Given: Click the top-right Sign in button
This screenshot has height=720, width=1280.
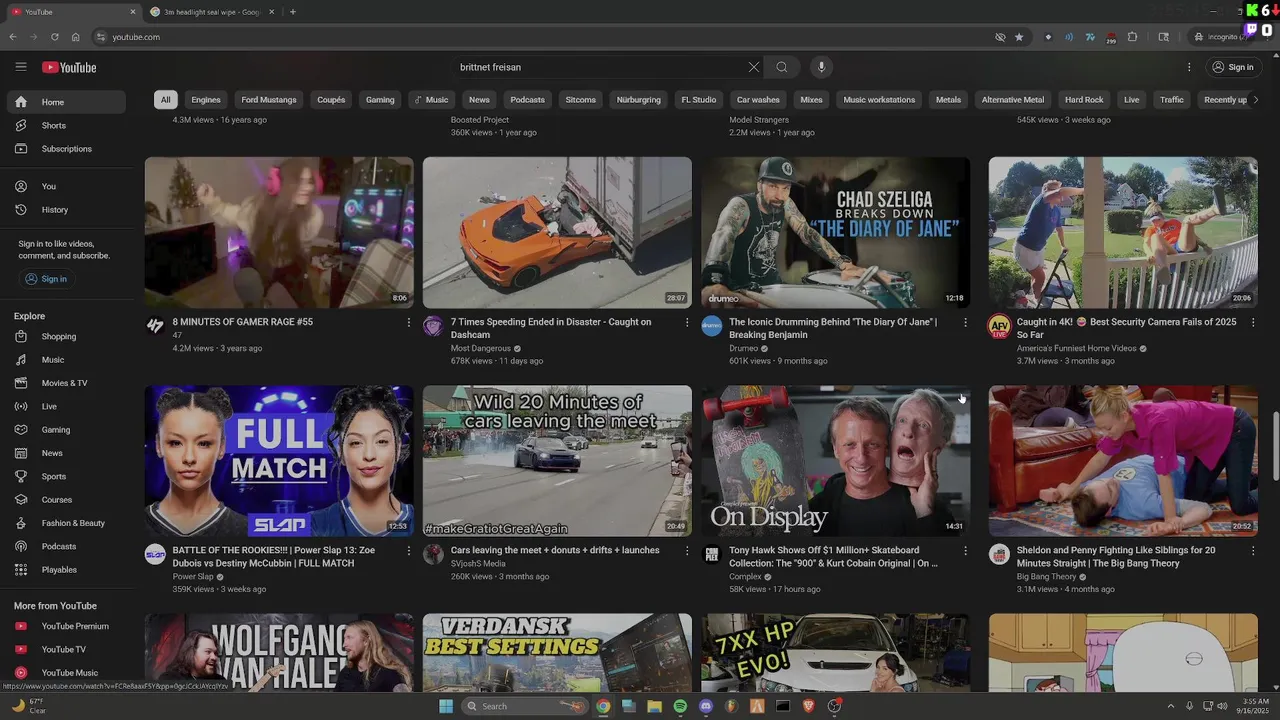Looking at the screenshot, I should (x=1232, y=67).
